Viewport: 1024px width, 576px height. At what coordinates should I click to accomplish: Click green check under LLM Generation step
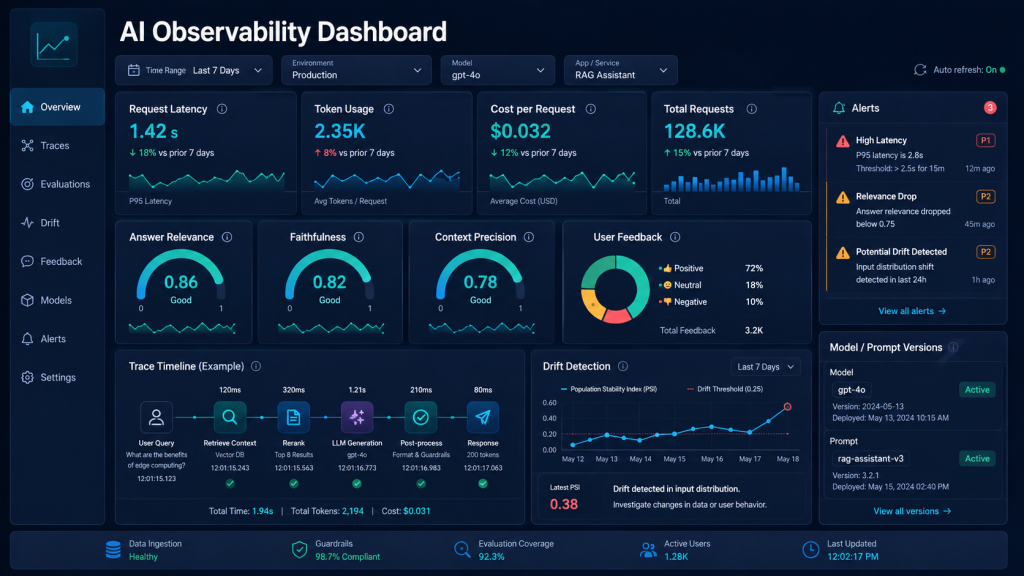tap(357, 484)
